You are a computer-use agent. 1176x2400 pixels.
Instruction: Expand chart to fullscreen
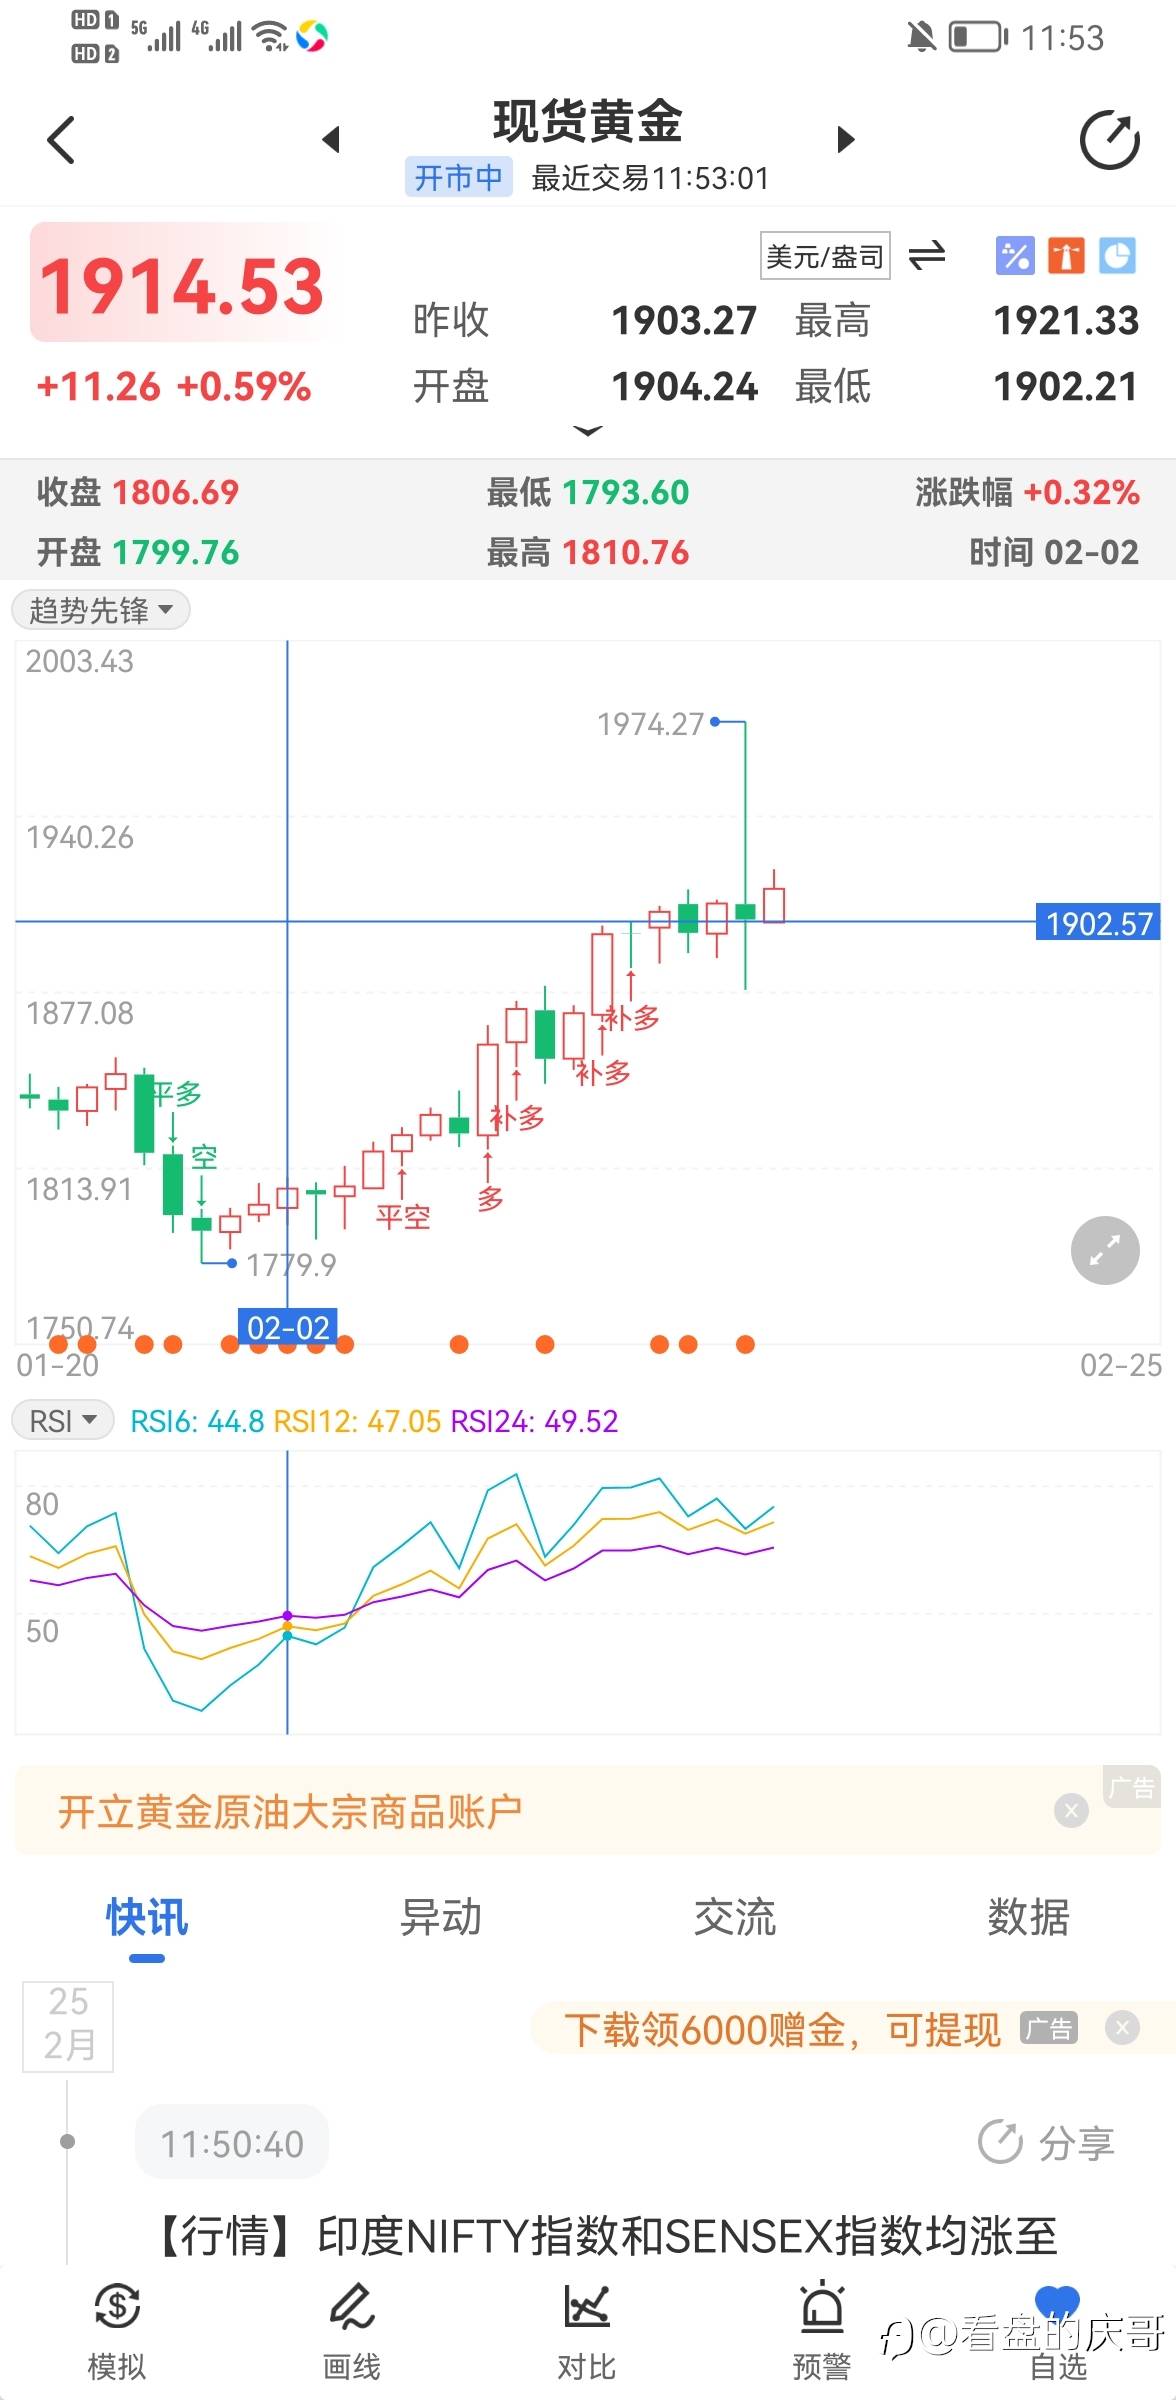point(1104,1250)
